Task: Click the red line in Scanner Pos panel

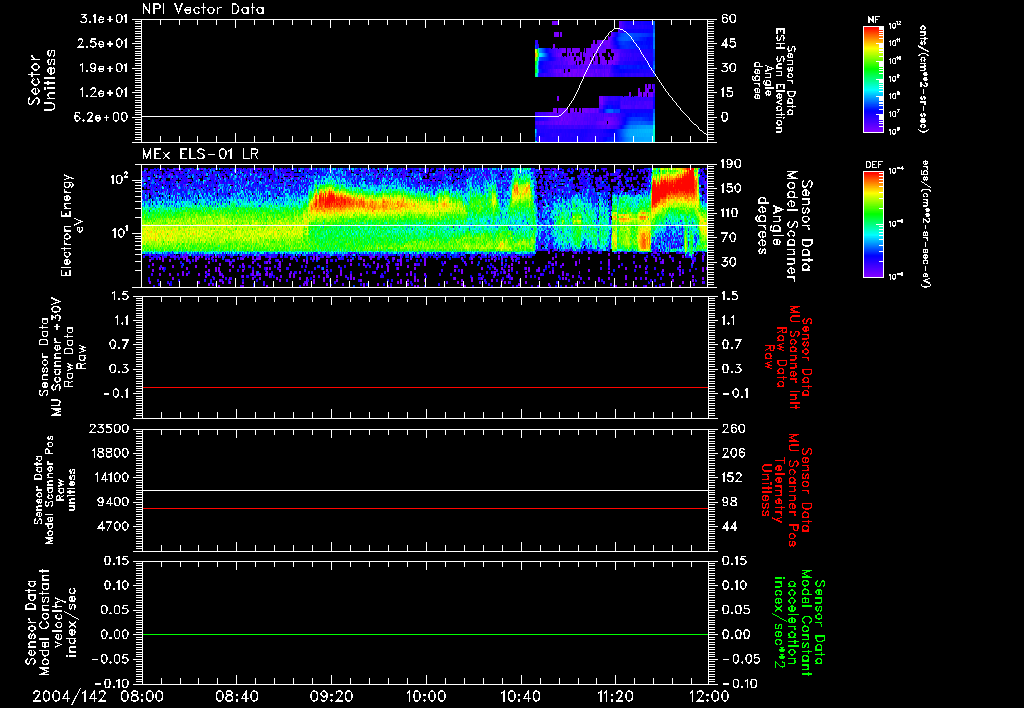Action: pyautogui.click(x=425, y=508)
